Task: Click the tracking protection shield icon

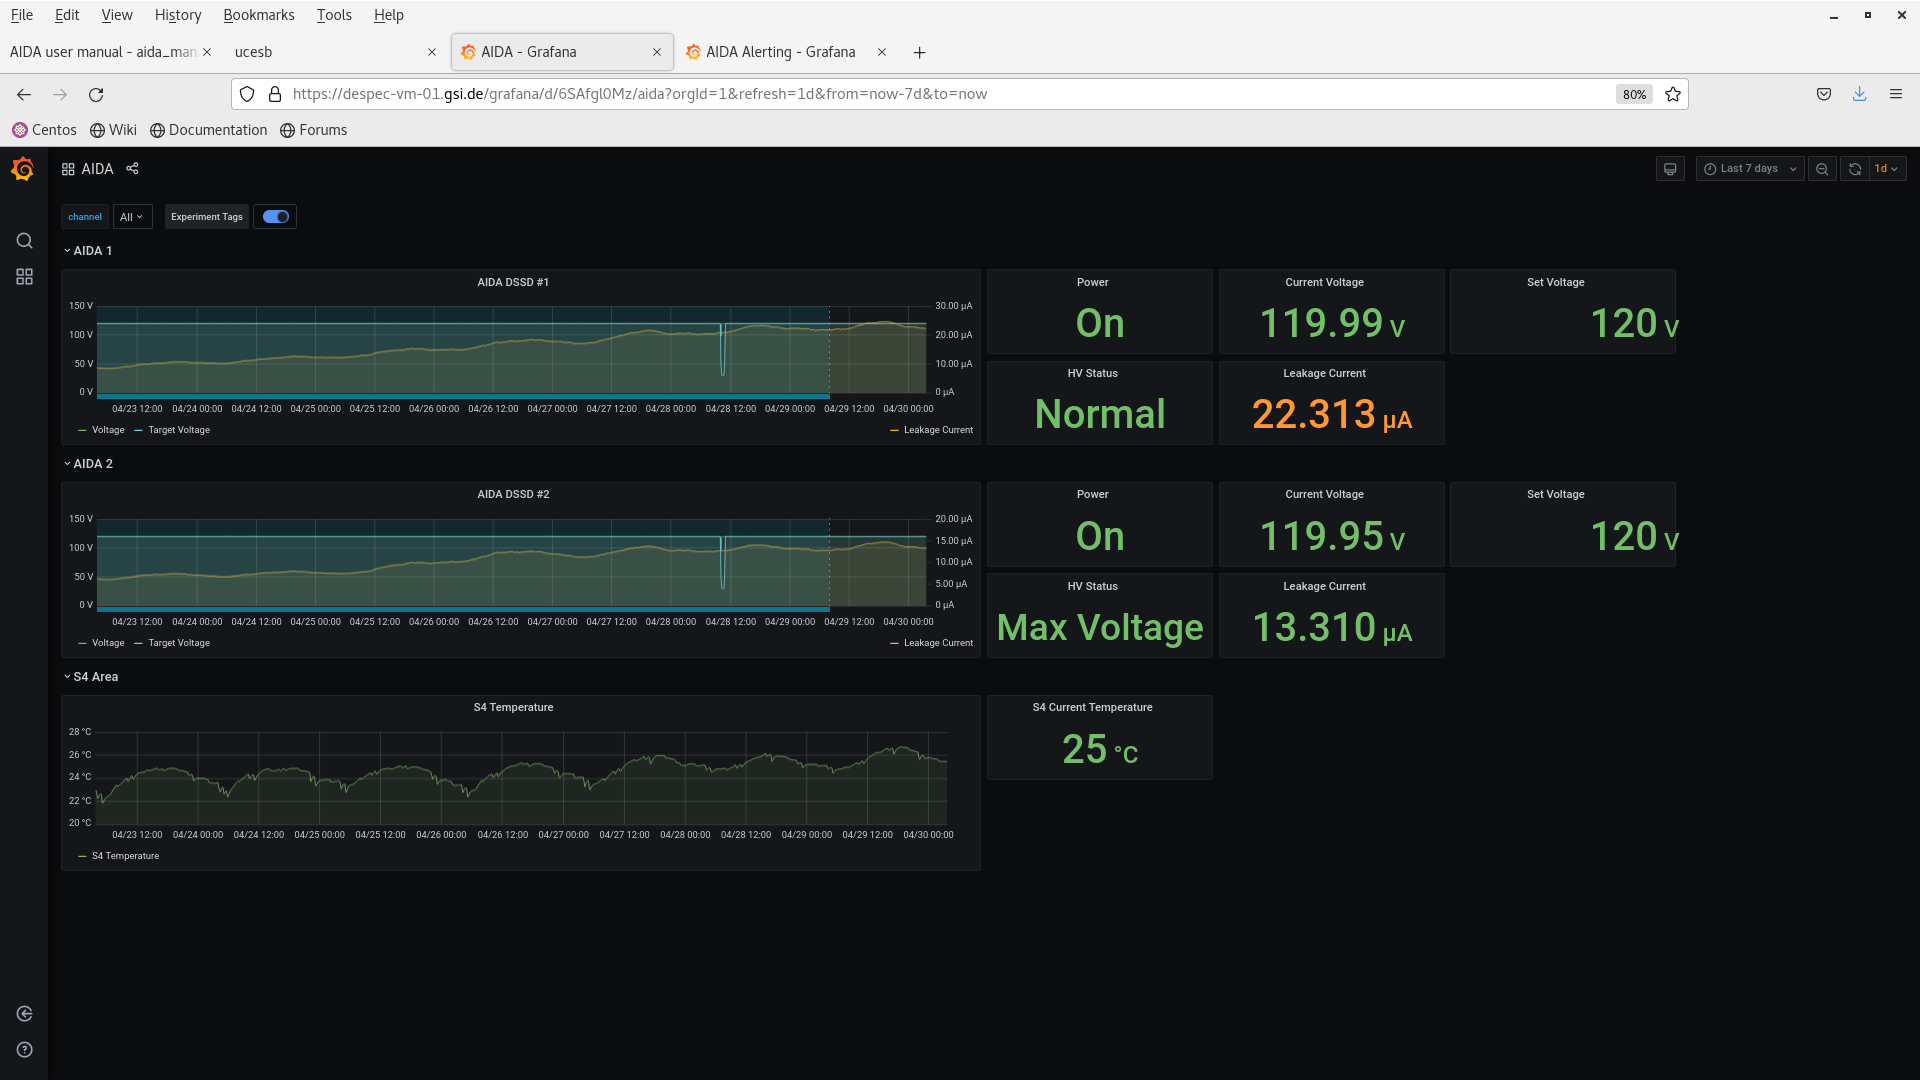Action: pyautogui.click(x=247, y=94)
